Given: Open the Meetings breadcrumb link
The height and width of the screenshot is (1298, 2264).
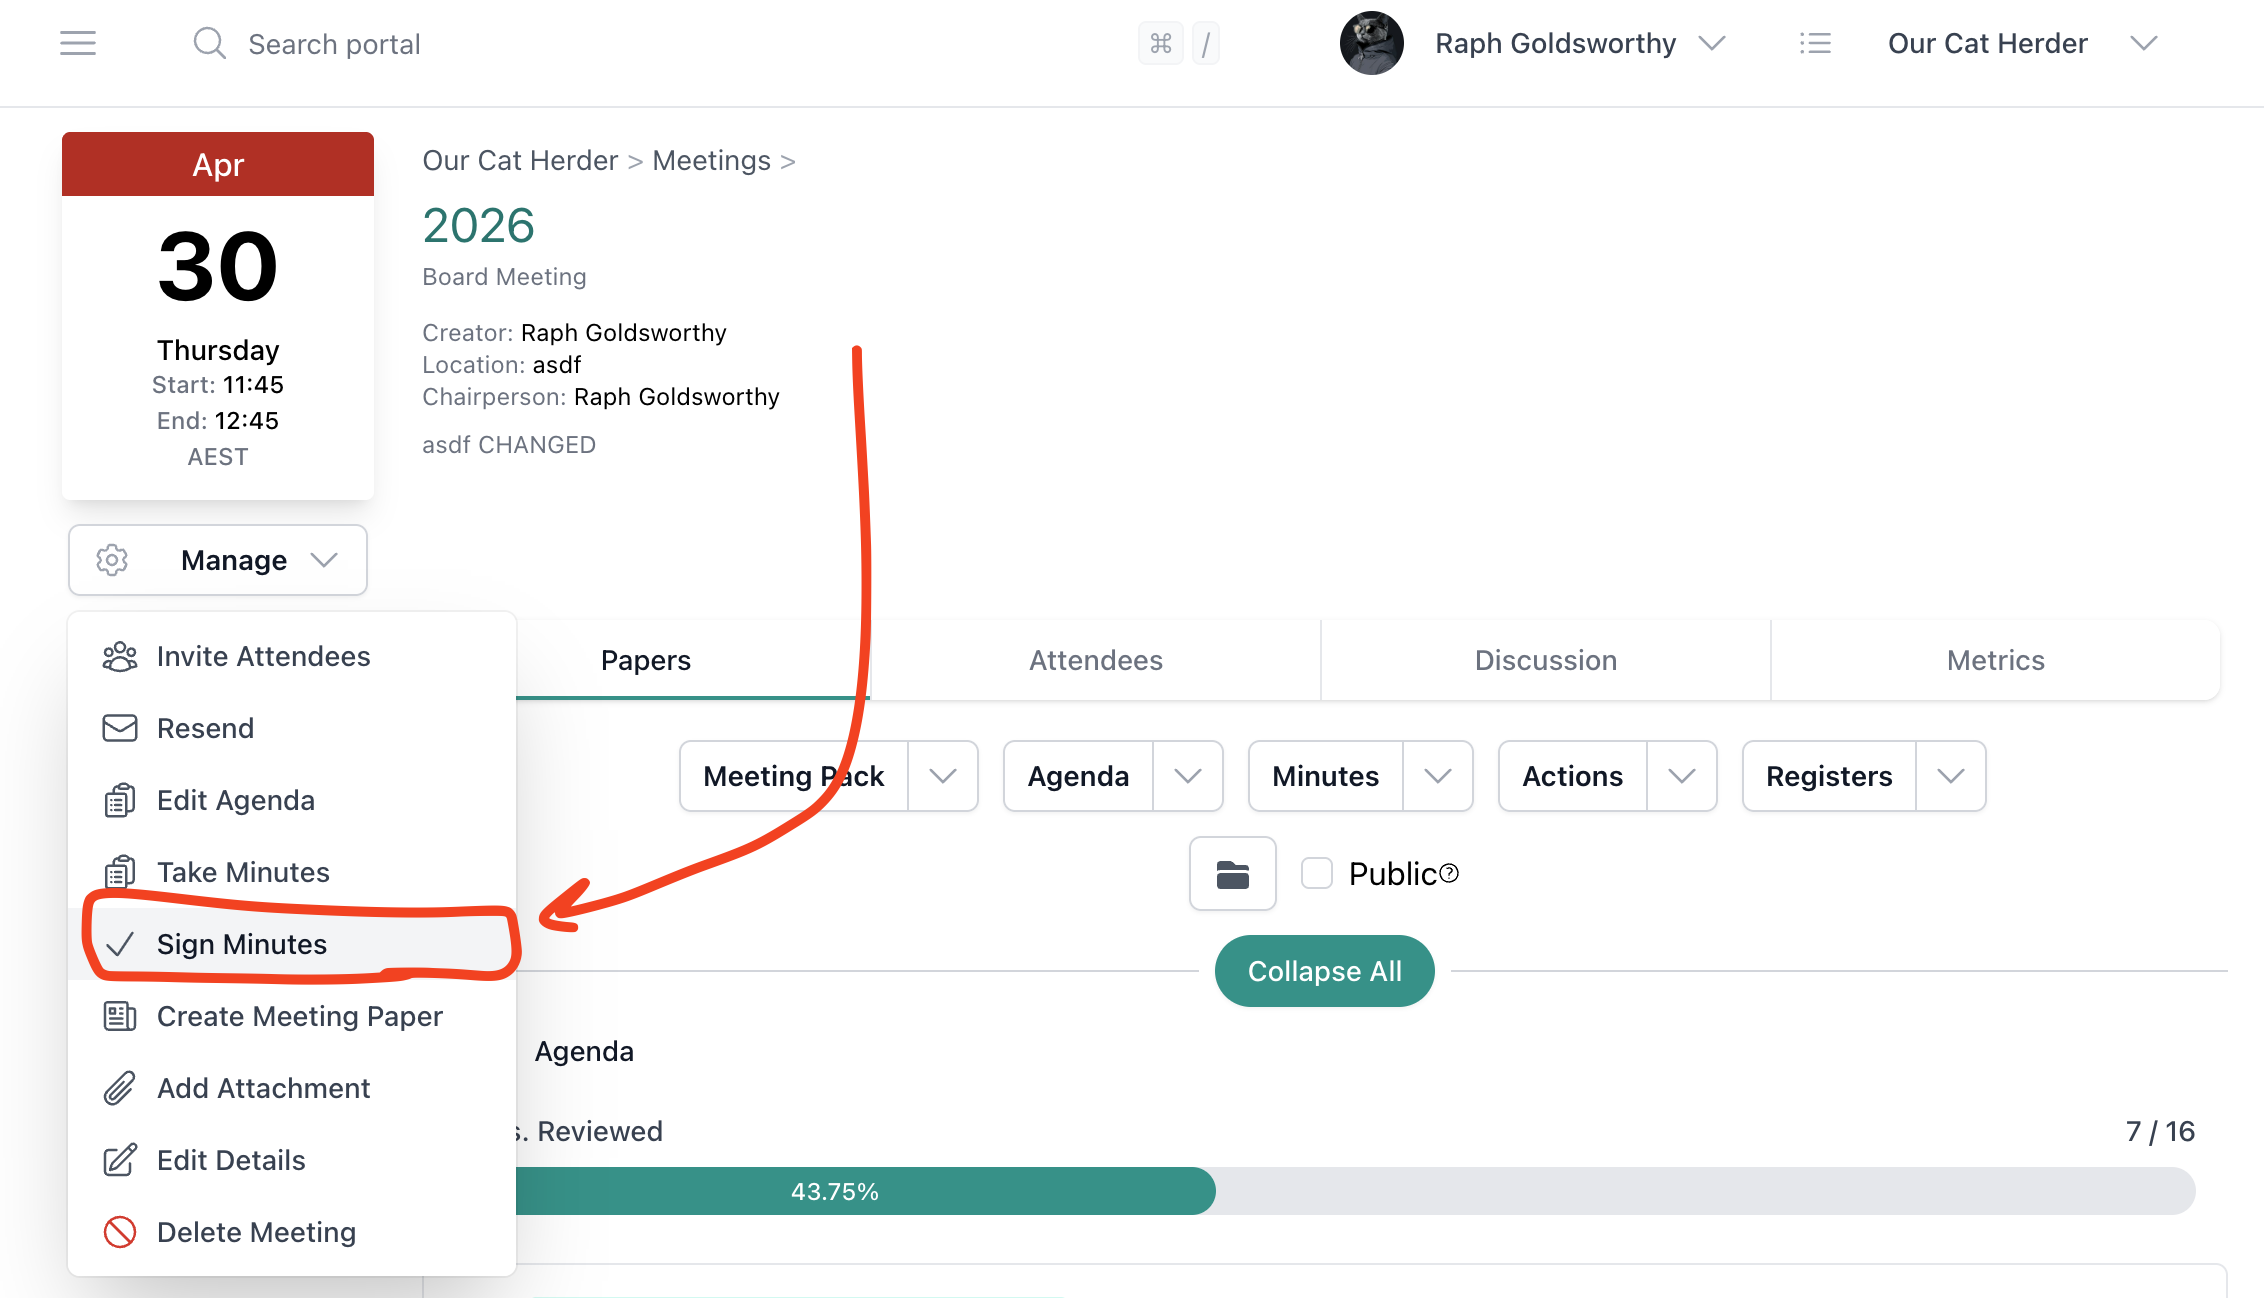Looking at the screenshot, I should tap(711, 160).
